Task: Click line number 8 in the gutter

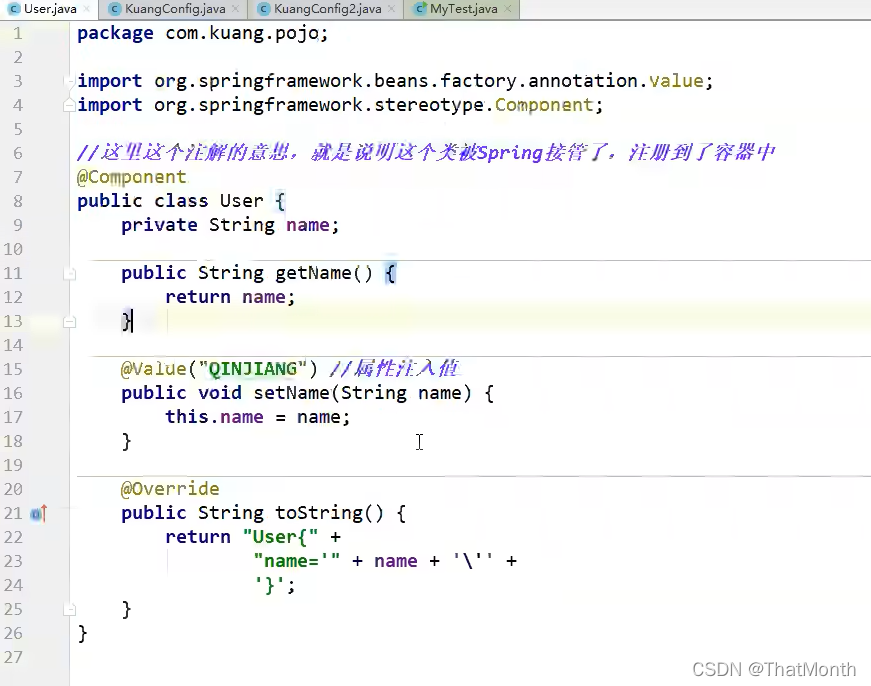Action: pos(18,201)
